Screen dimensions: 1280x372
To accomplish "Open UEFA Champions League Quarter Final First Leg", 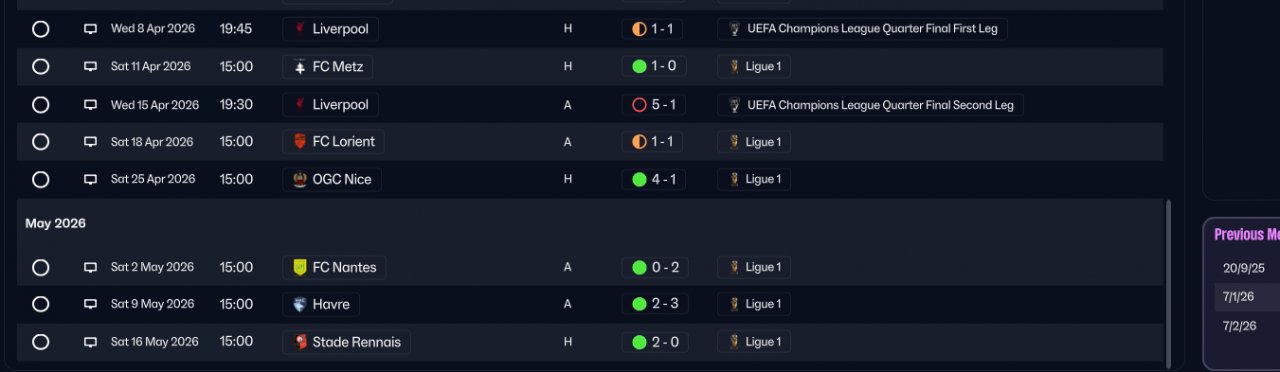I will pyautogui.click(x=862, y=29).
